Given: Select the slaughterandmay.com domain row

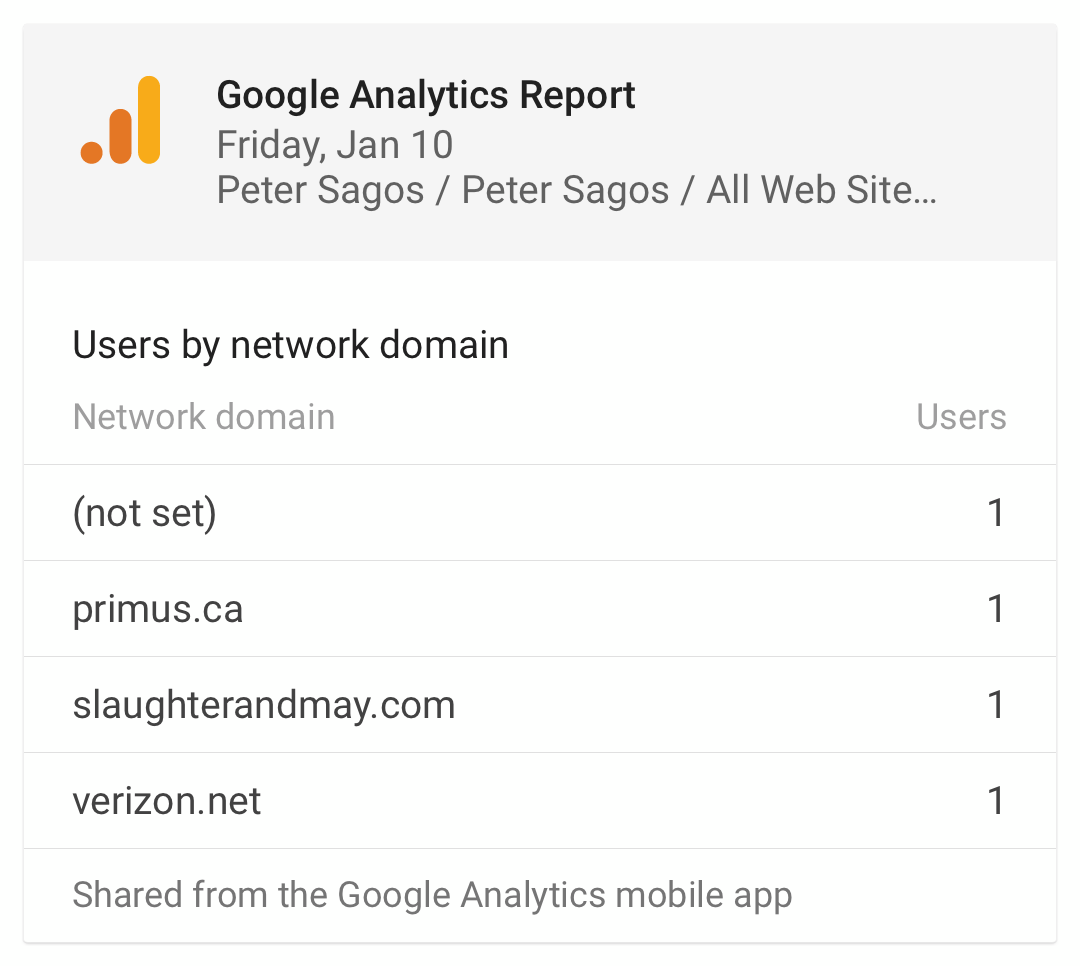Looking at the screenshot, I should [540, 704].
